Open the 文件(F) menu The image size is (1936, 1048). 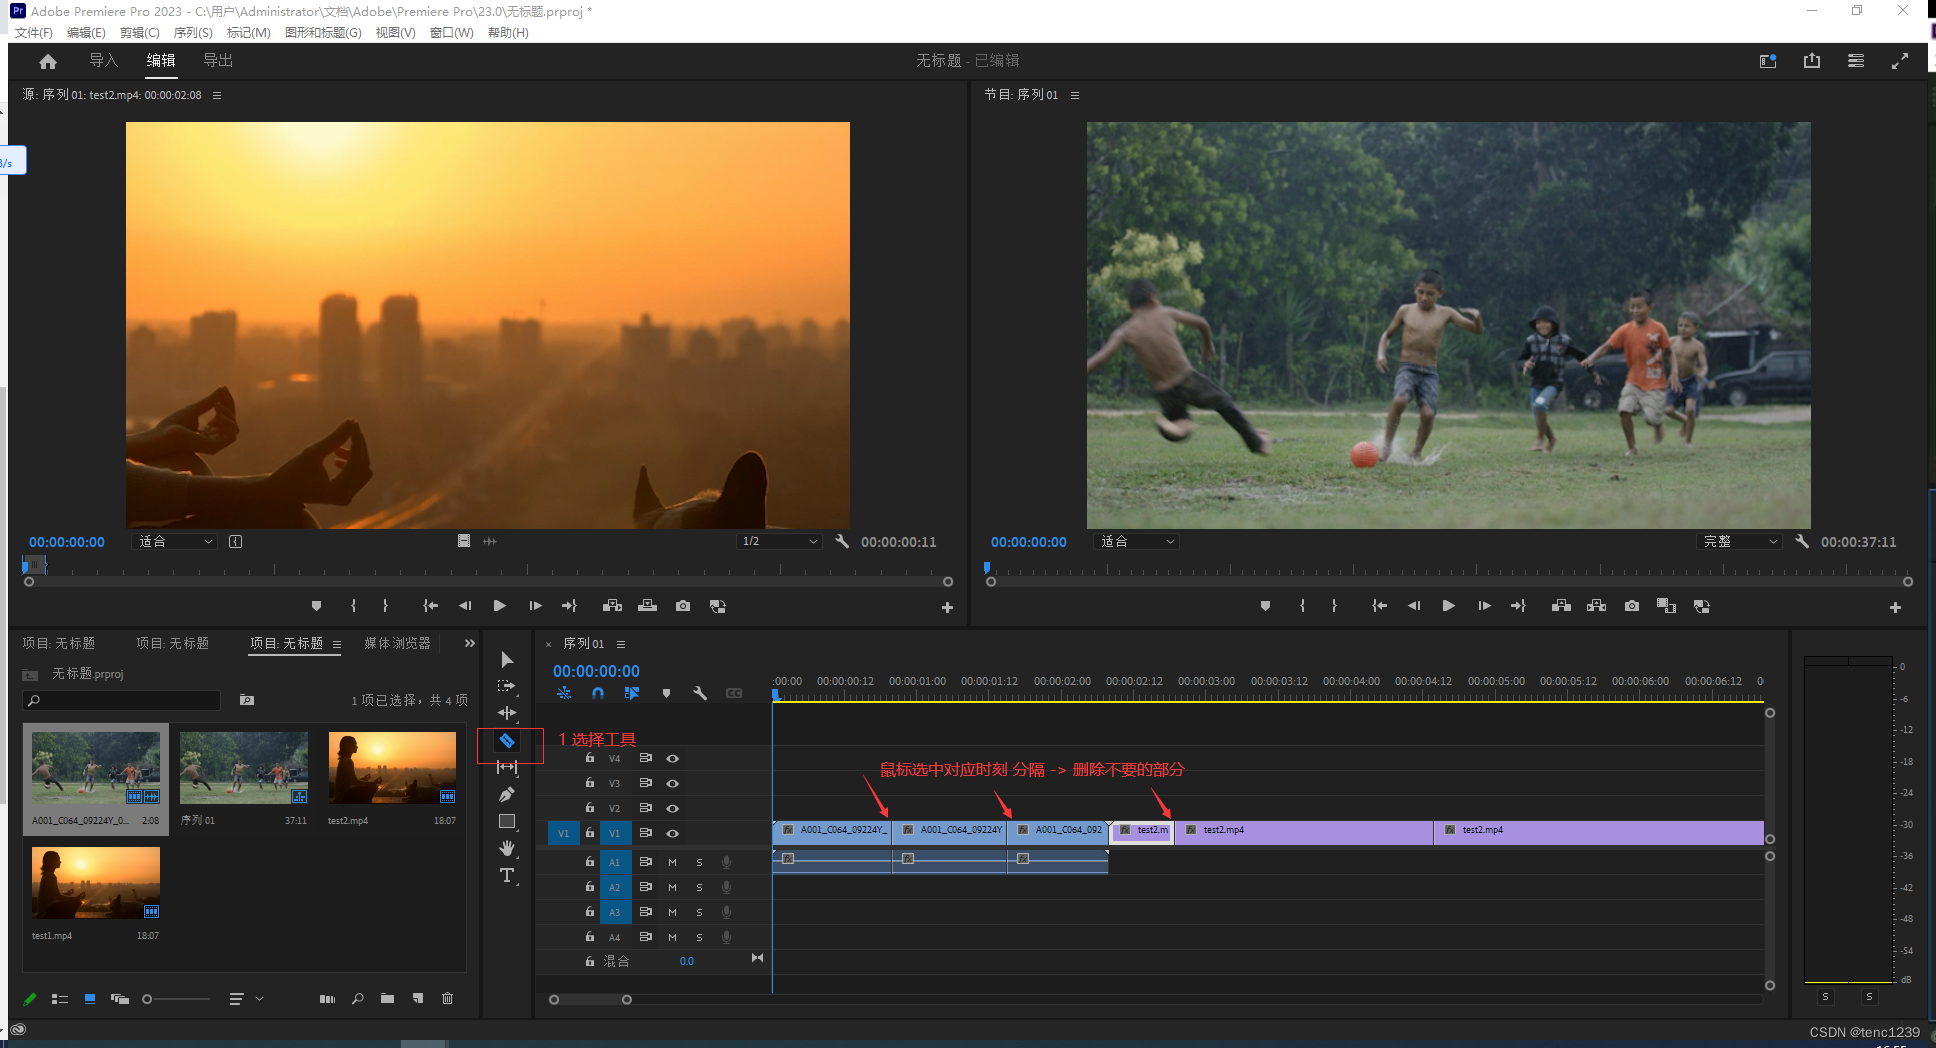click(x=34, y=33)
